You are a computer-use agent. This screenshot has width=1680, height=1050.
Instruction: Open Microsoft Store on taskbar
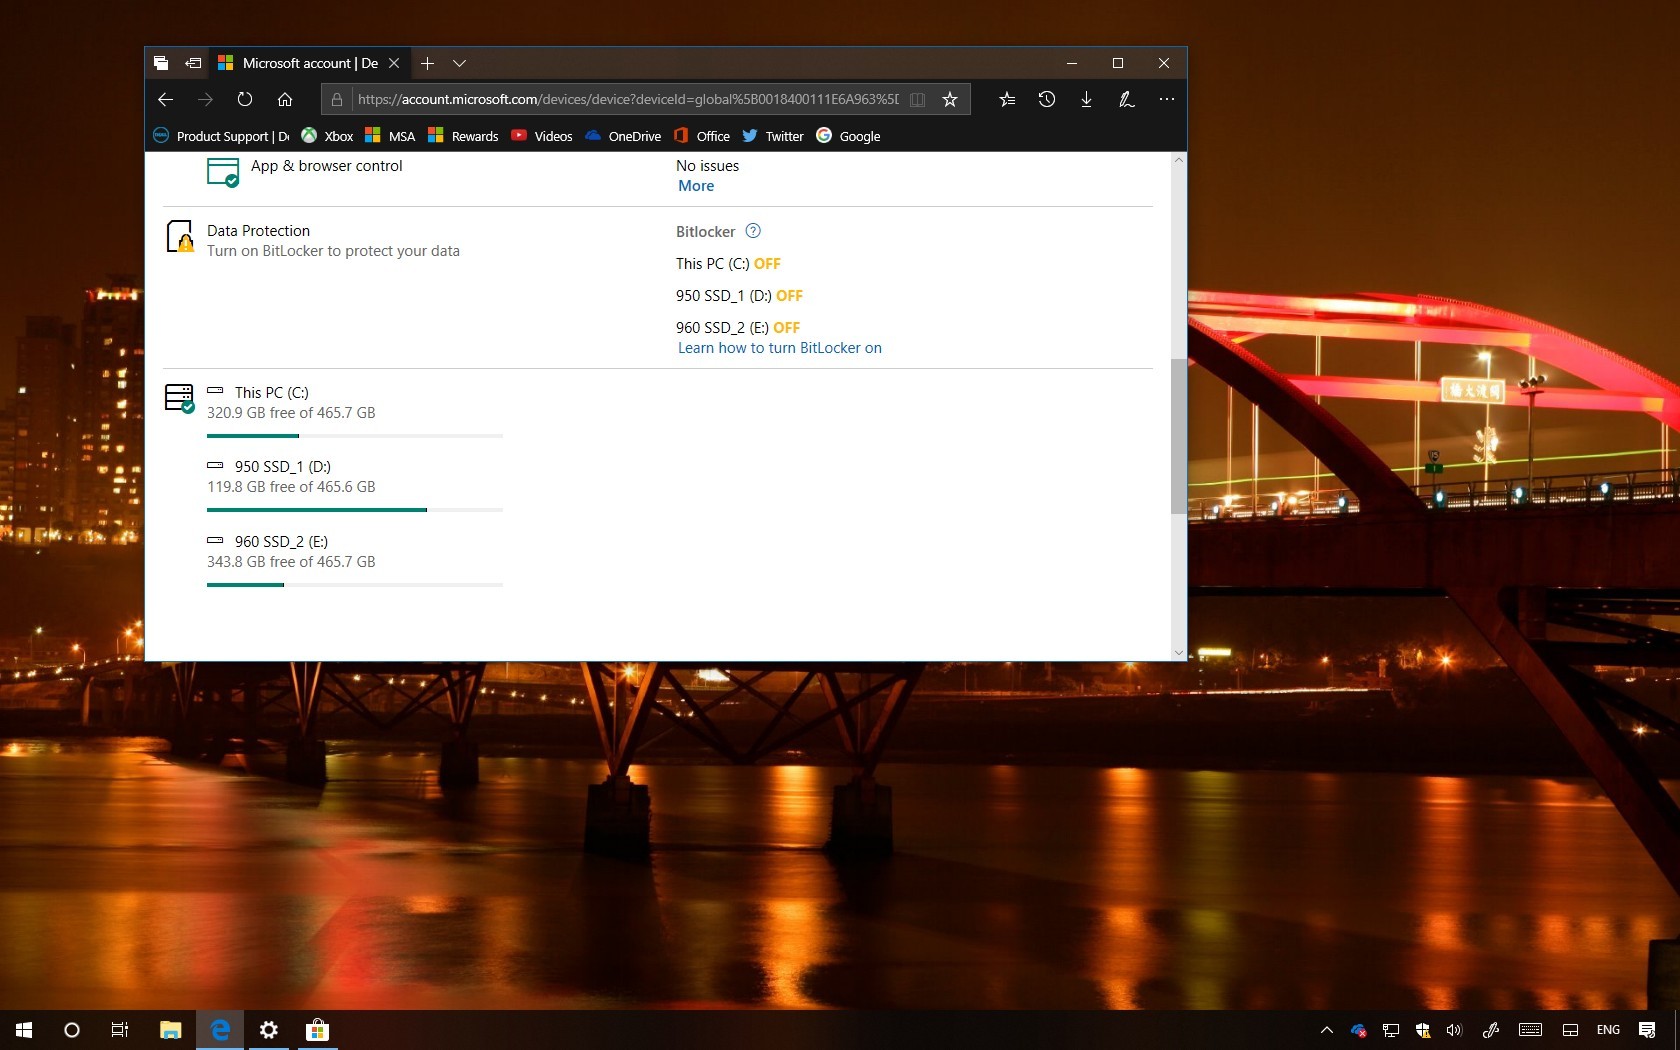click(x=317, y=1030)
